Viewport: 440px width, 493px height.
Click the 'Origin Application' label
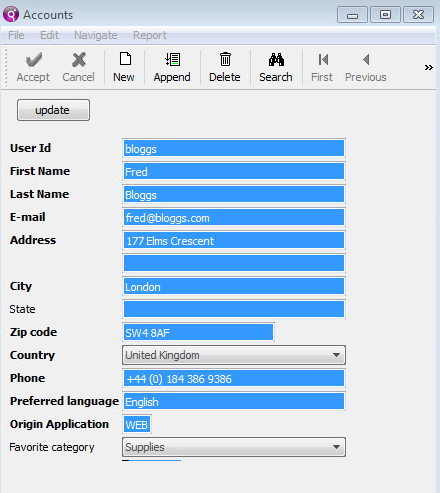pos(59,424)
